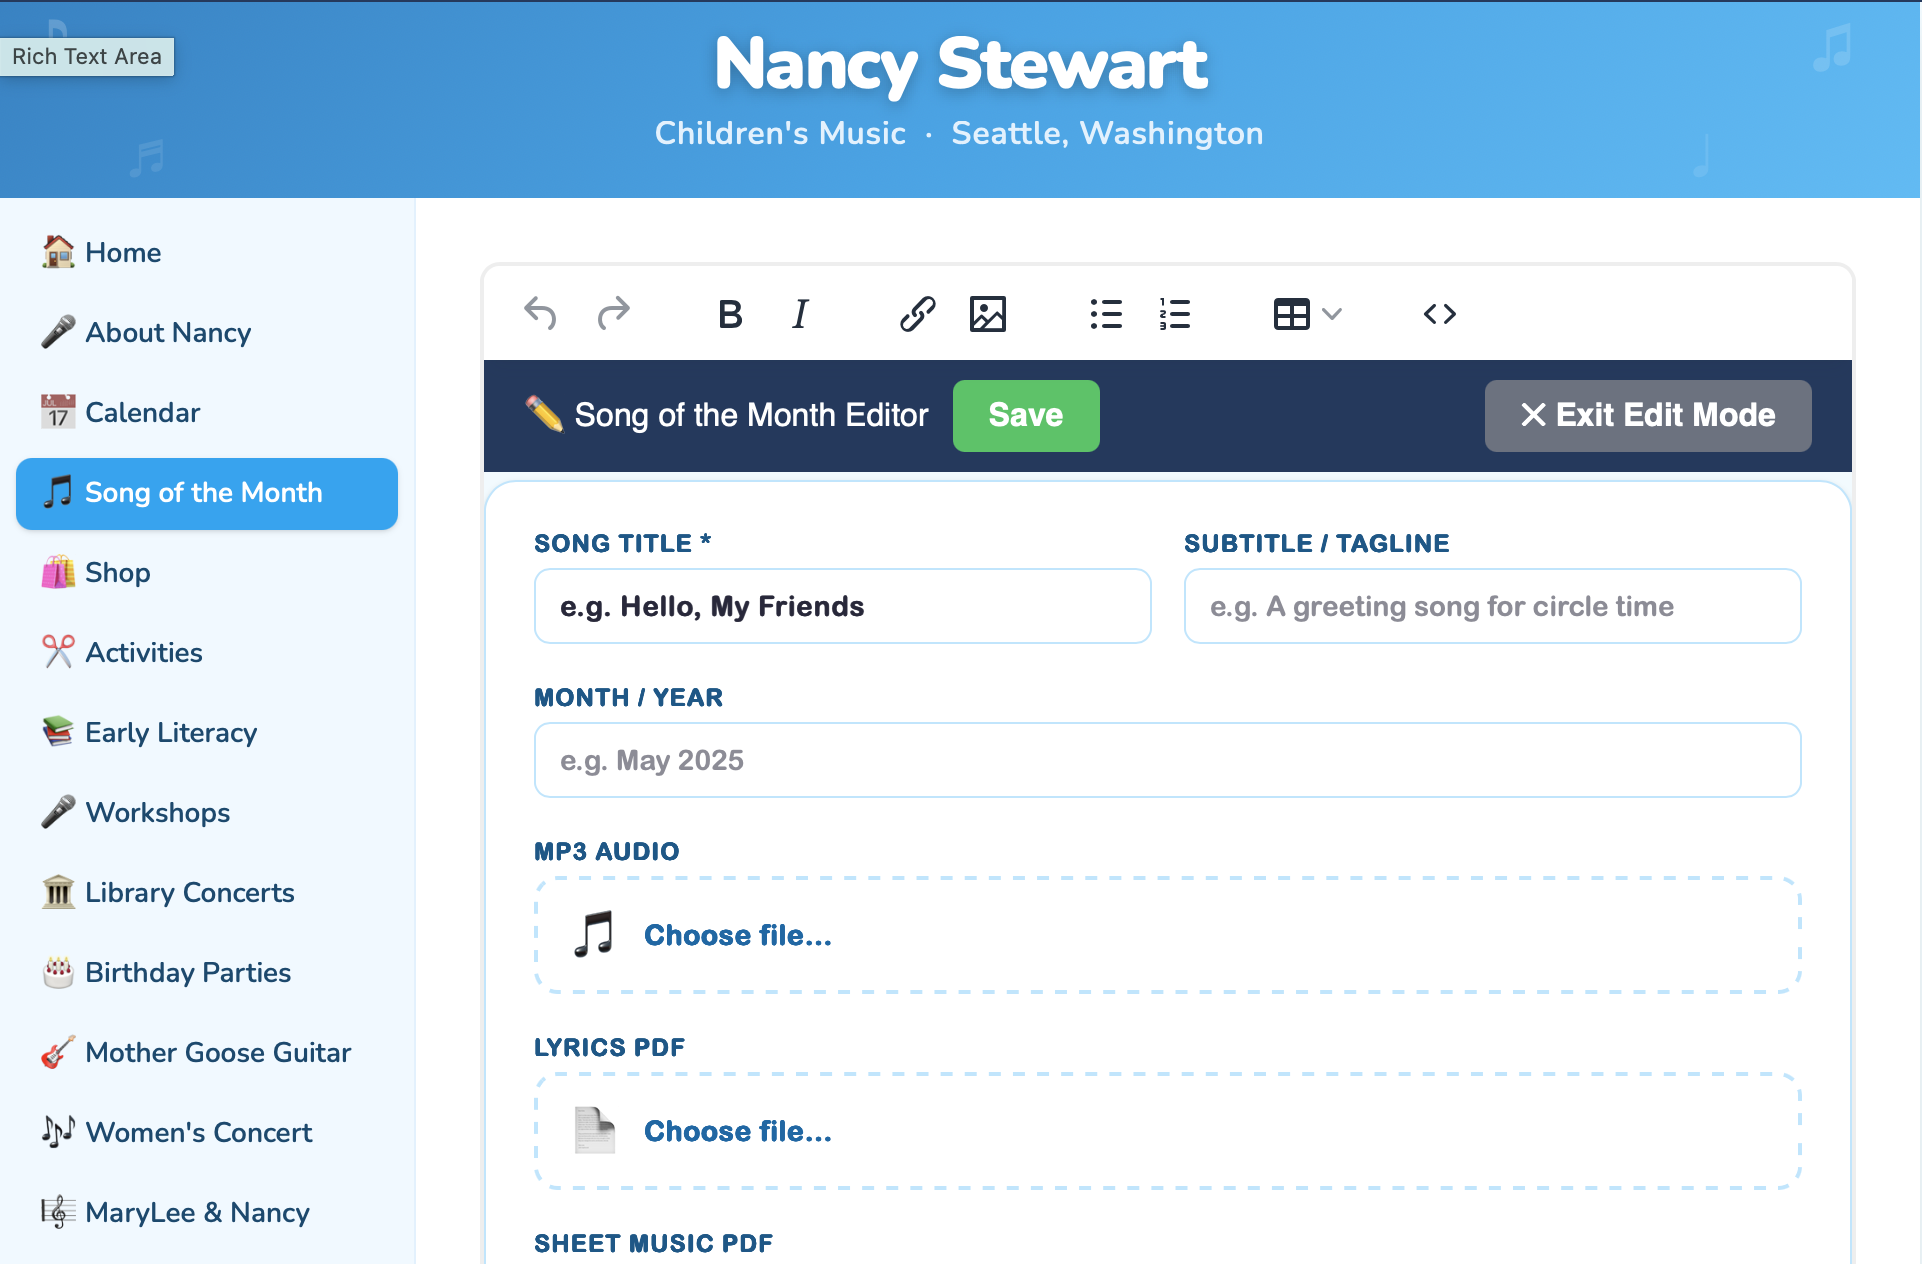Select the Mother Goose Guitar link
This screenshot has height=1264, width=1922.
click(218, 1052)
